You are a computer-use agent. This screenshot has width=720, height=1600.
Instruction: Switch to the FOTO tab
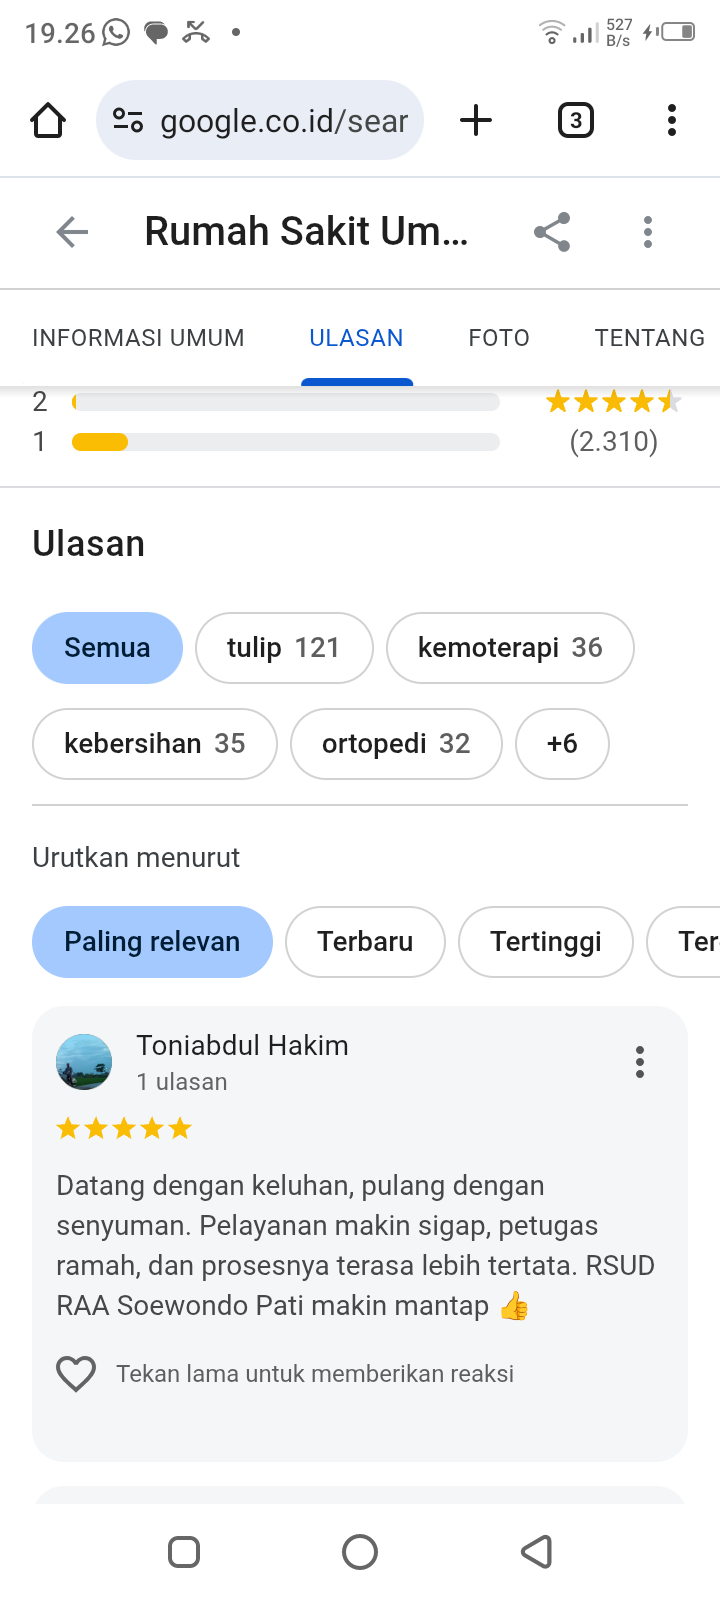pos(499,338)
